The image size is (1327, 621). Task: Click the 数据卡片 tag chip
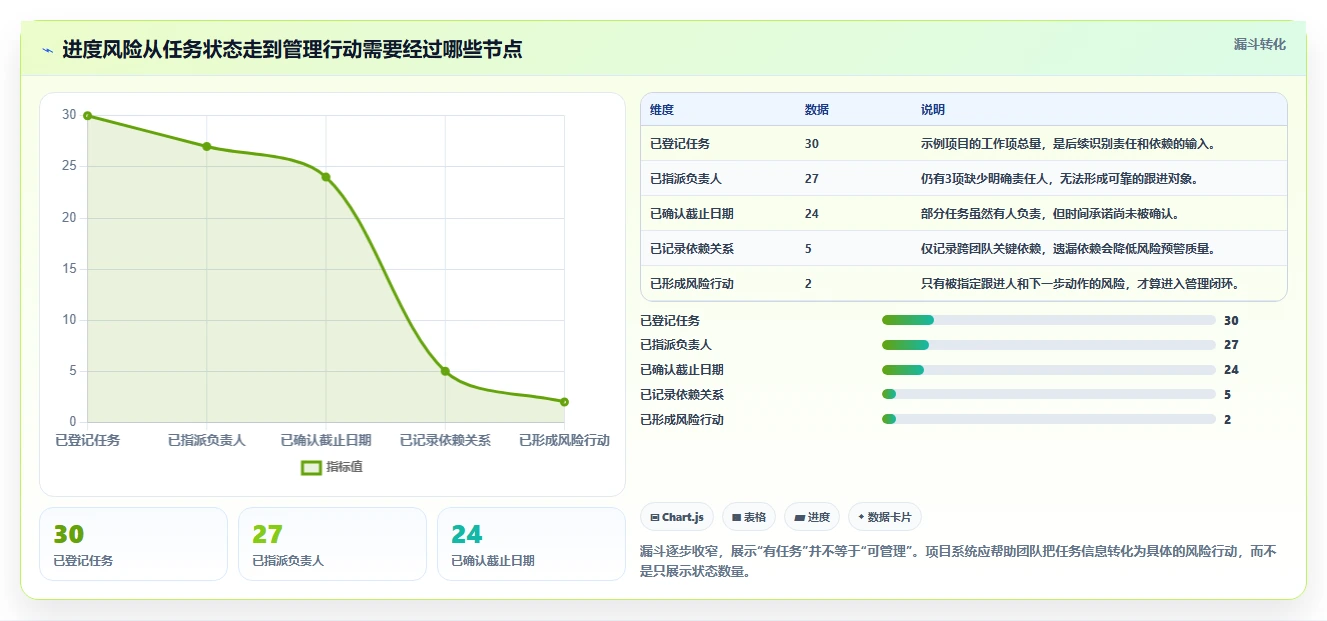click(x=885, y=517)
